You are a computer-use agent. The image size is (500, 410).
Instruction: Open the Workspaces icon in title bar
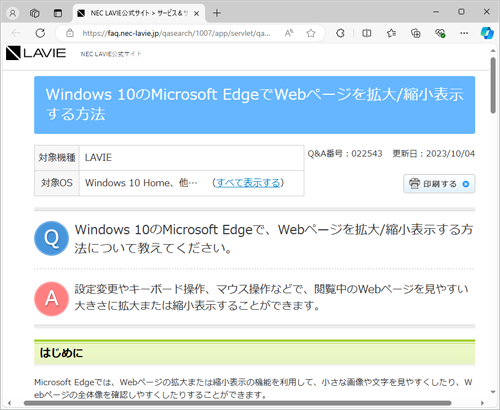pyautogui.click(x=35, y=13)
